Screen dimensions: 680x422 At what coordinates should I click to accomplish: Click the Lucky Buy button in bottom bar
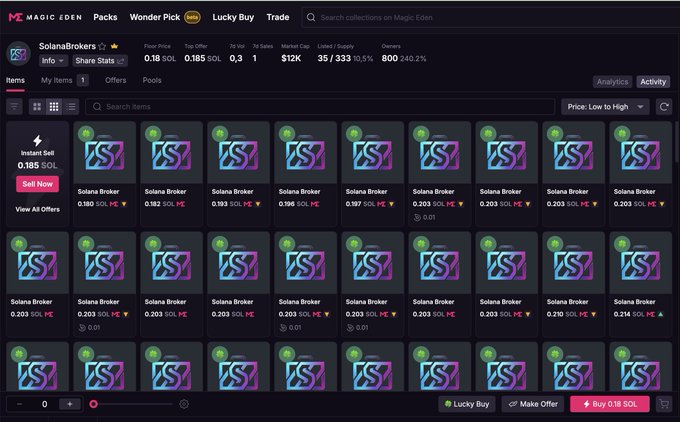pyautogui.click(x=467, y=404)
